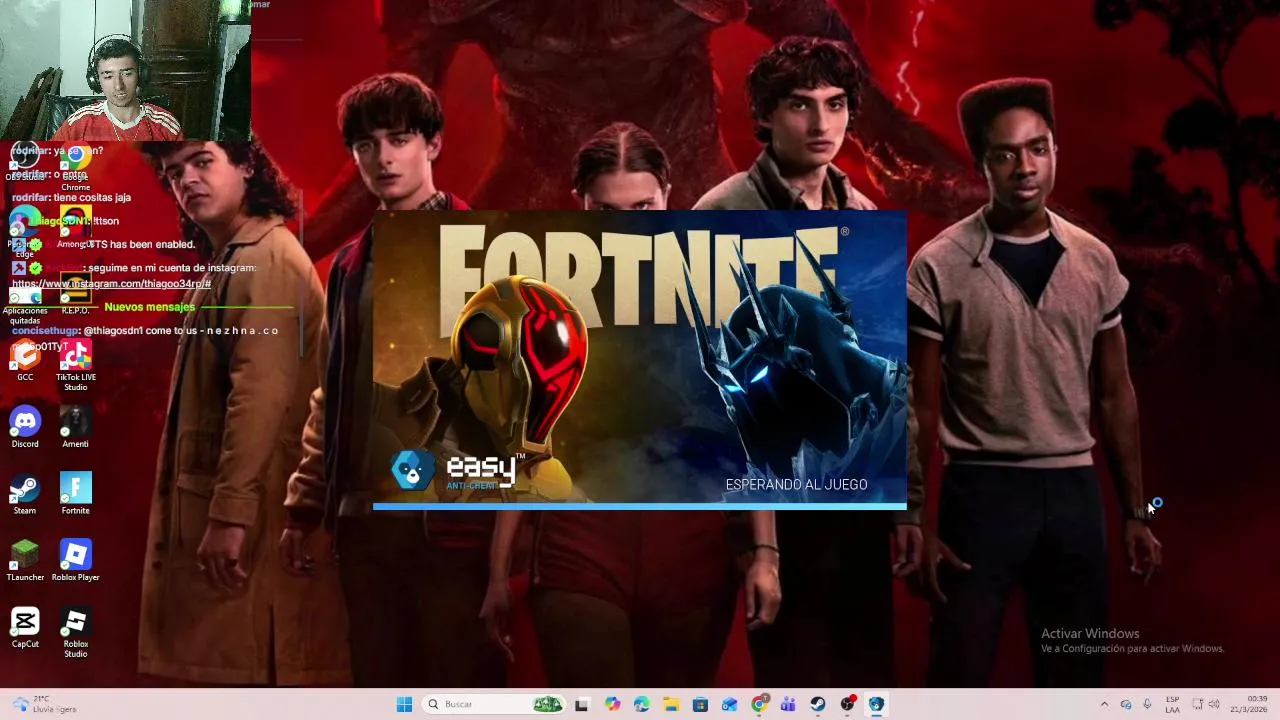The width and height of the screenshot is (1280, 720).
Task: Select the OBS Studio desktop icon
Action: click(x=25, y=160)
